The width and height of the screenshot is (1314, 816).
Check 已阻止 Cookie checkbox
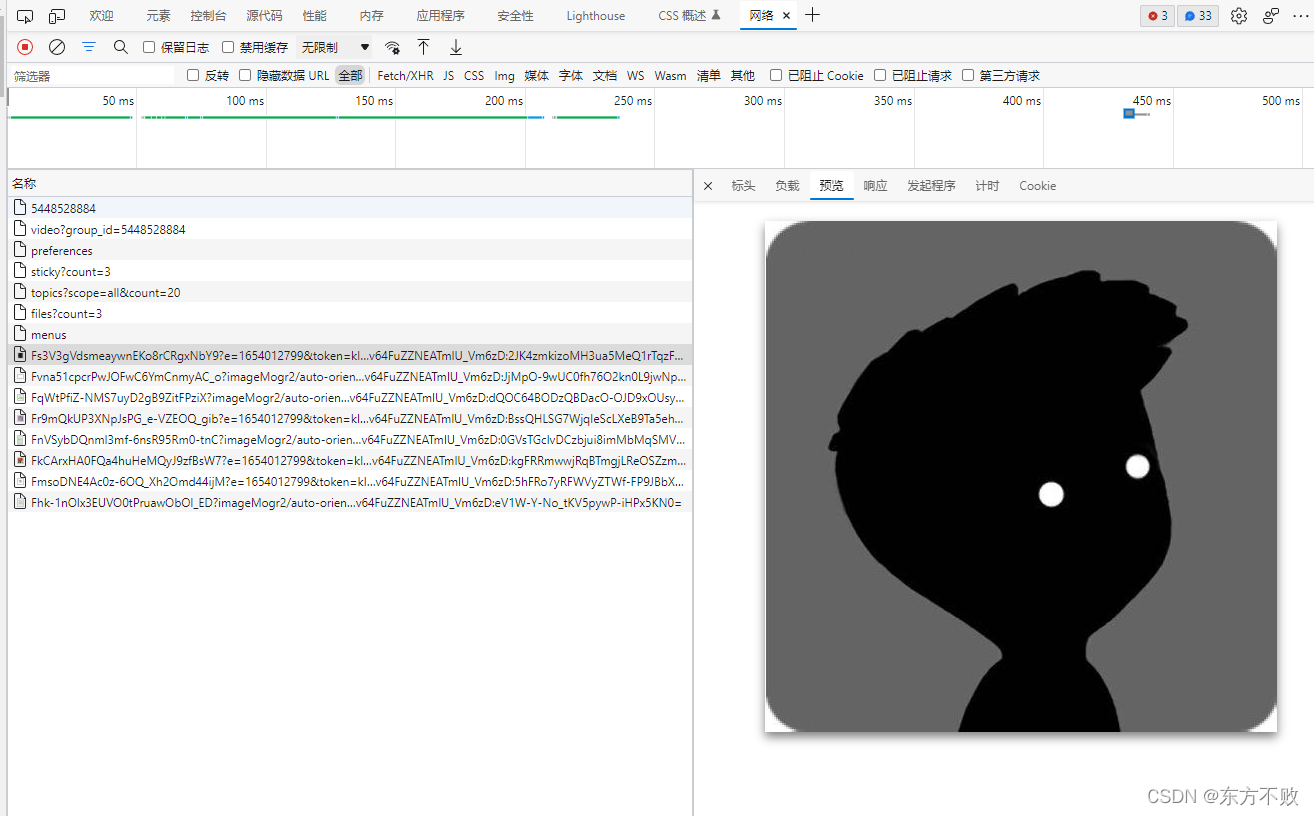click(x=776, y=75)
